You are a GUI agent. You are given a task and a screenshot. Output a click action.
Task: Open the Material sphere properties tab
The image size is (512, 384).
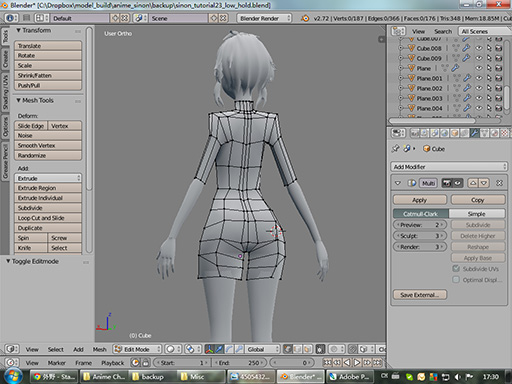coord(495,133)
